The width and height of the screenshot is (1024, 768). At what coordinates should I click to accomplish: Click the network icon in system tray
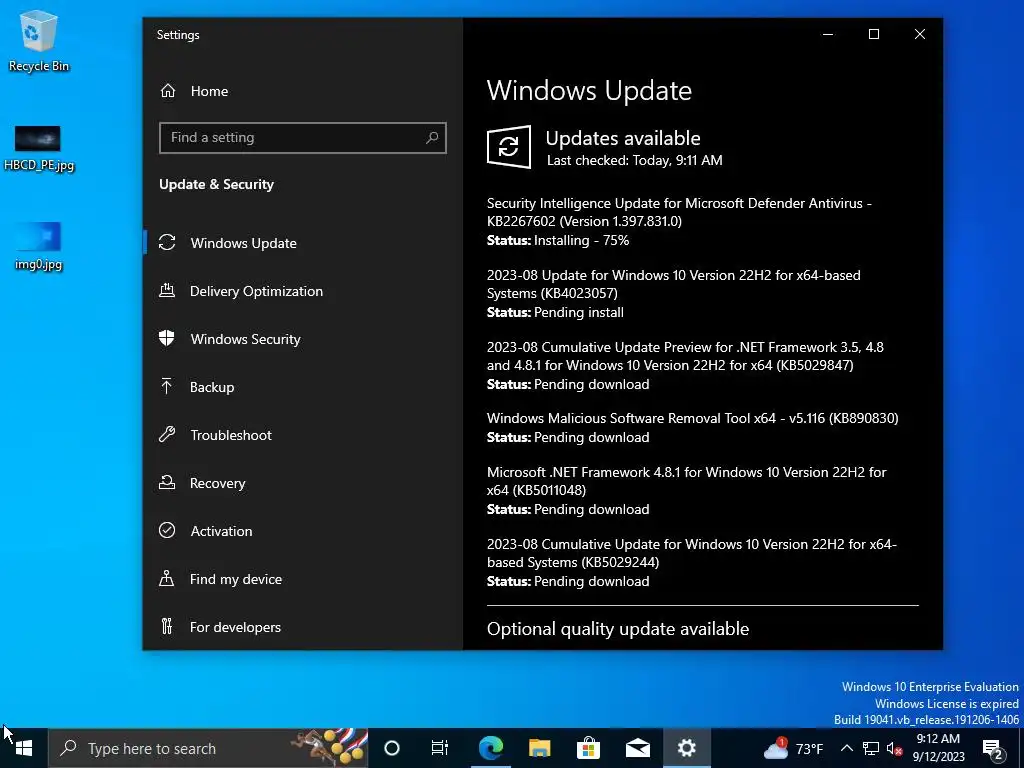pos(871,748)
